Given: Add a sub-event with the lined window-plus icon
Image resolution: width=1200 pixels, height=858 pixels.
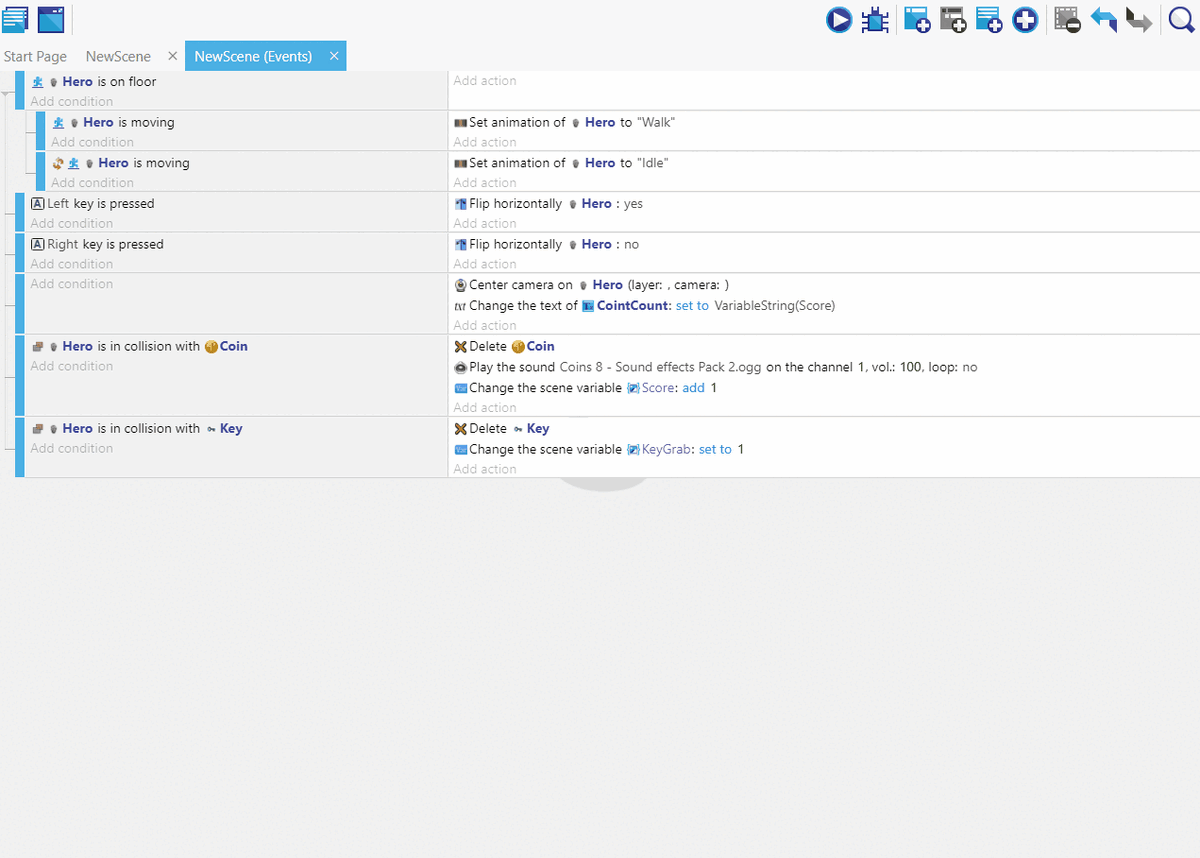Looking at the screenshot, I should tap(989, 19).
